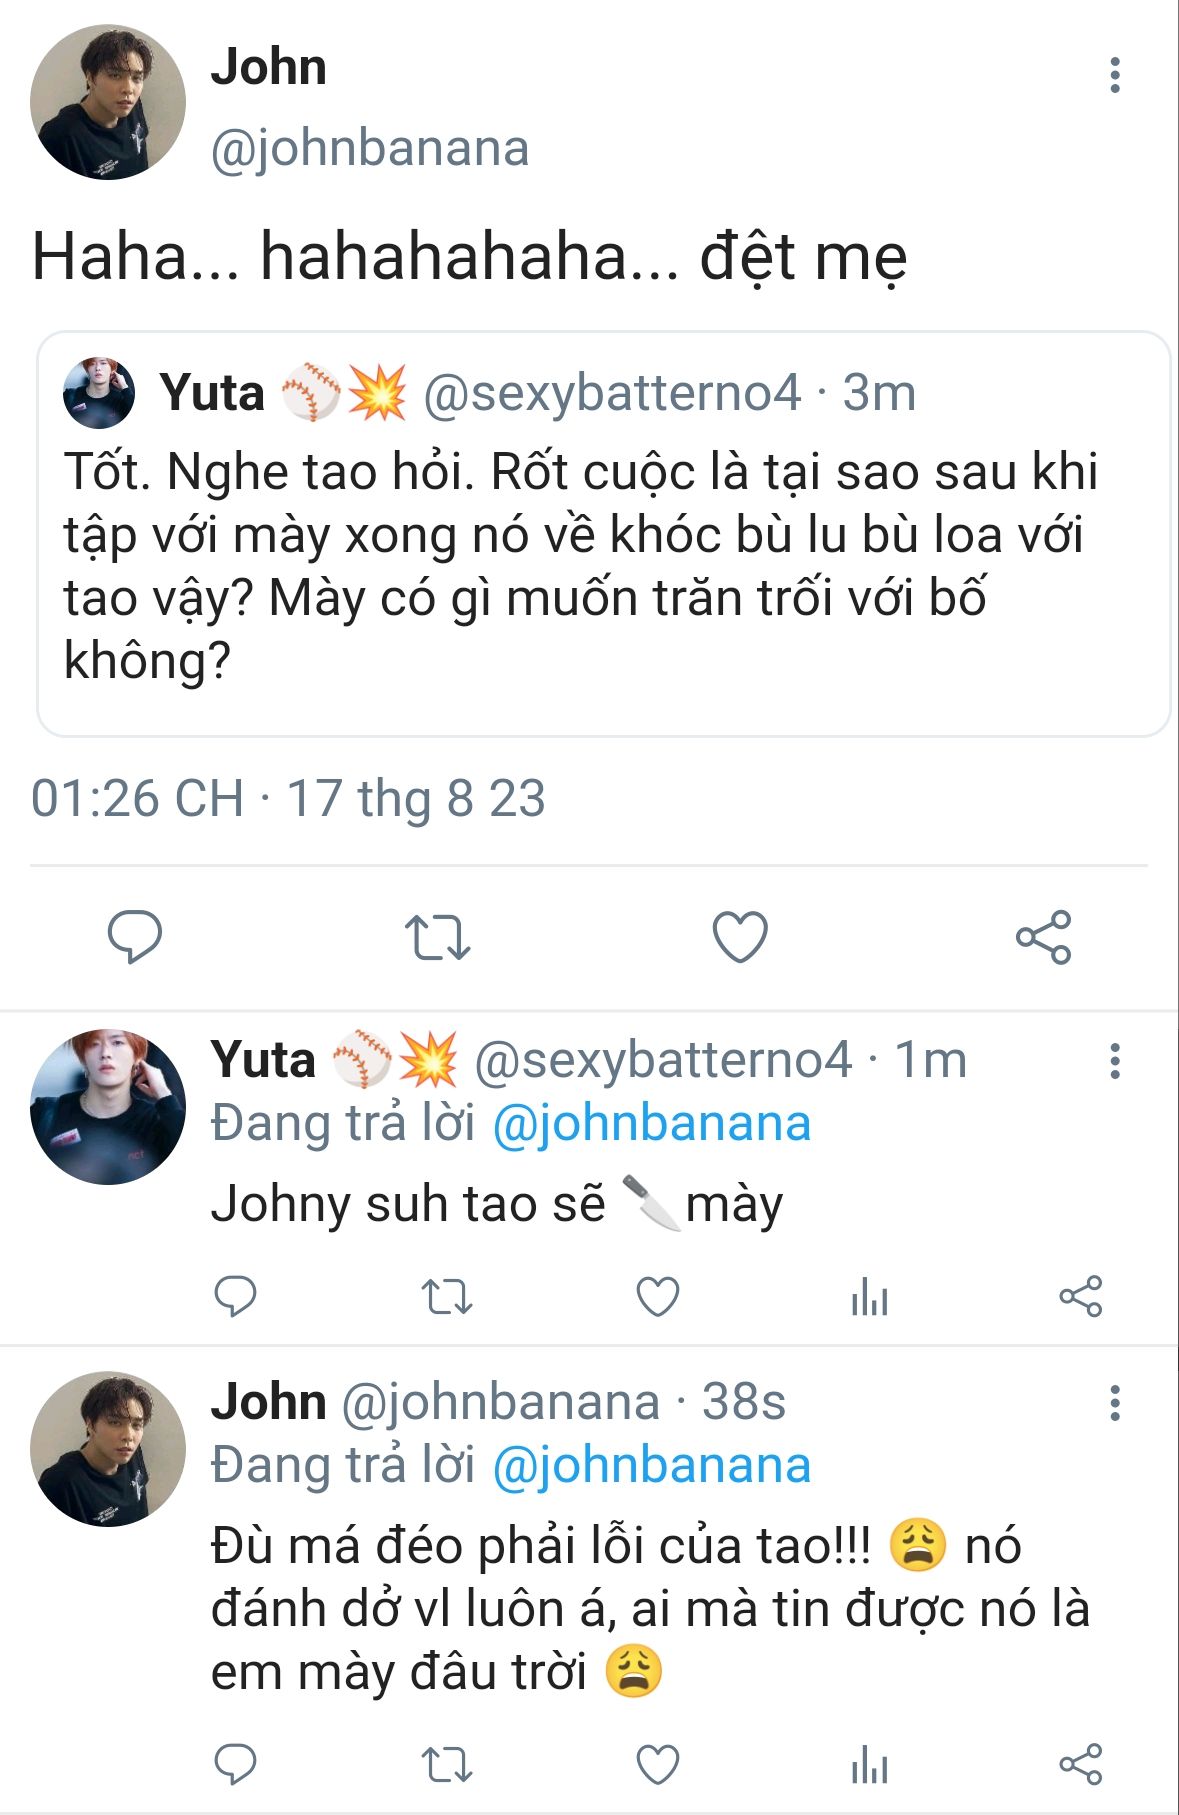Open Yuta's avatar in reply tweet
The width and height of the screenshot is (1179, 1815).
pyautogui.click(x=108, y=1107)
